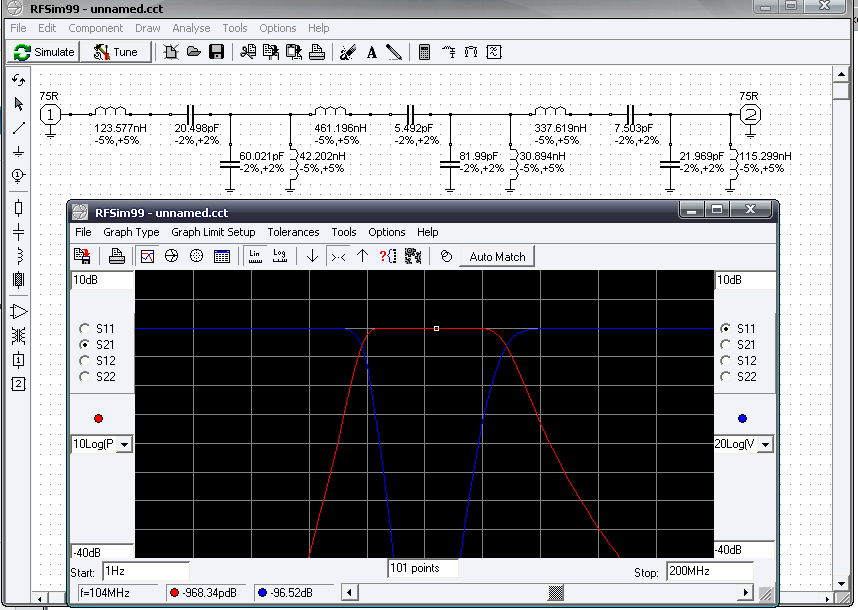This screenshot has height=610, width=858.
Task: Select S11 for the right blue trace
Action: [x=725, y=328]
